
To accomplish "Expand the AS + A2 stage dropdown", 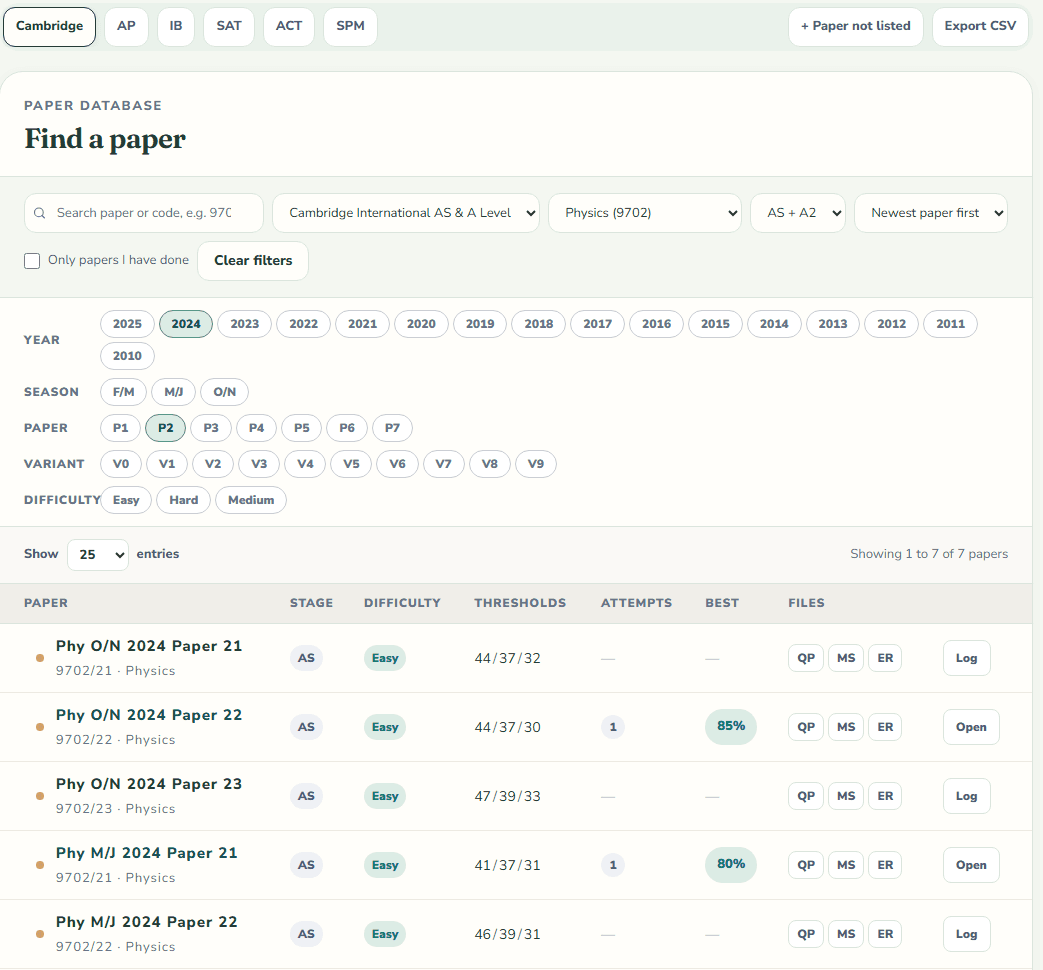I will click(798, 213).
